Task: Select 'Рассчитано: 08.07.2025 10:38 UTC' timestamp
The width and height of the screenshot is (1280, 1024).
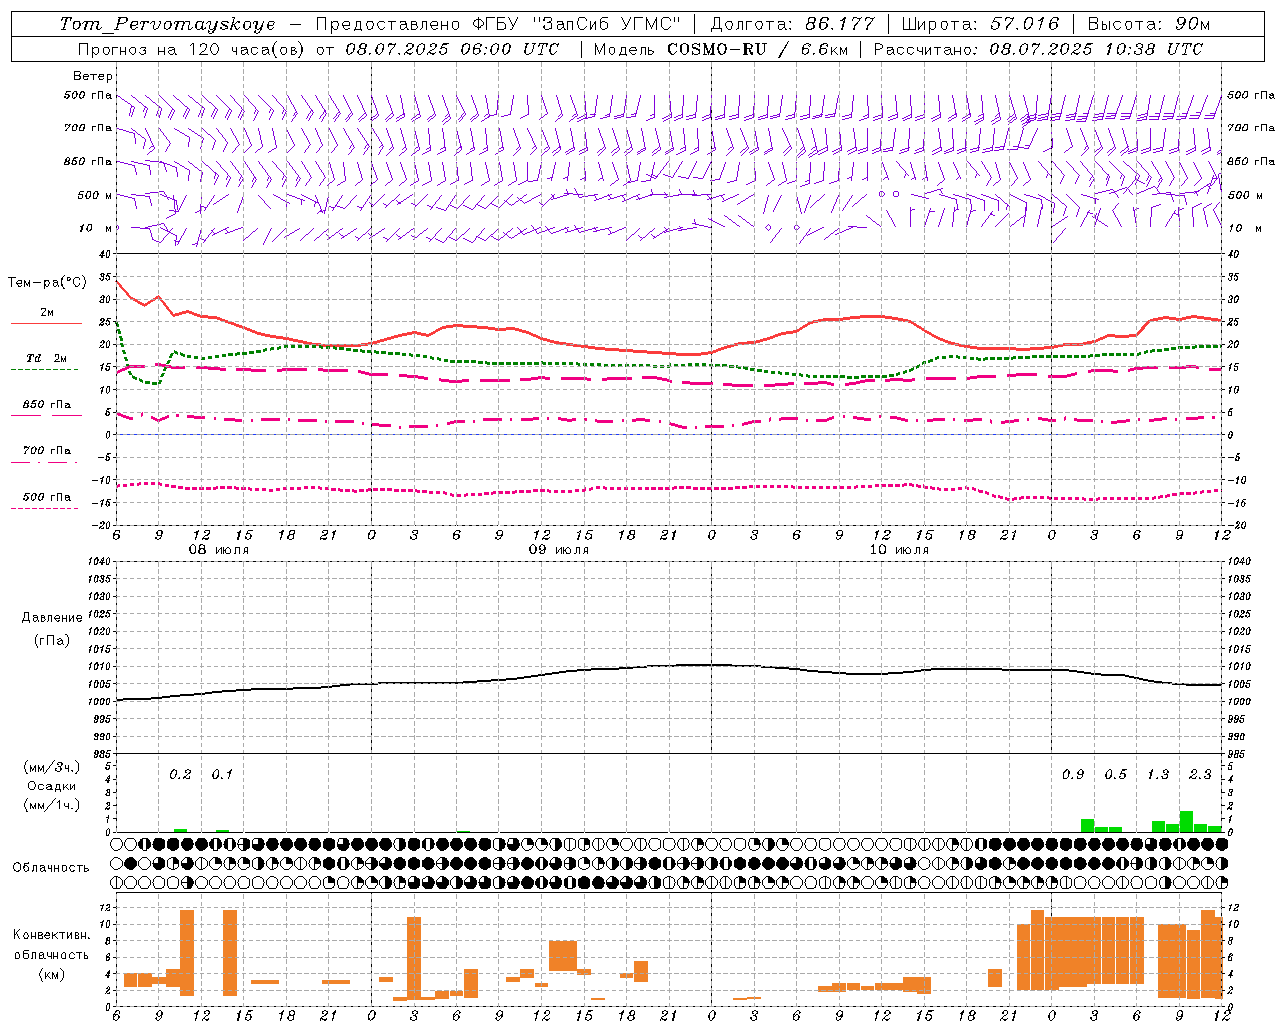Action: [1038, 49]
